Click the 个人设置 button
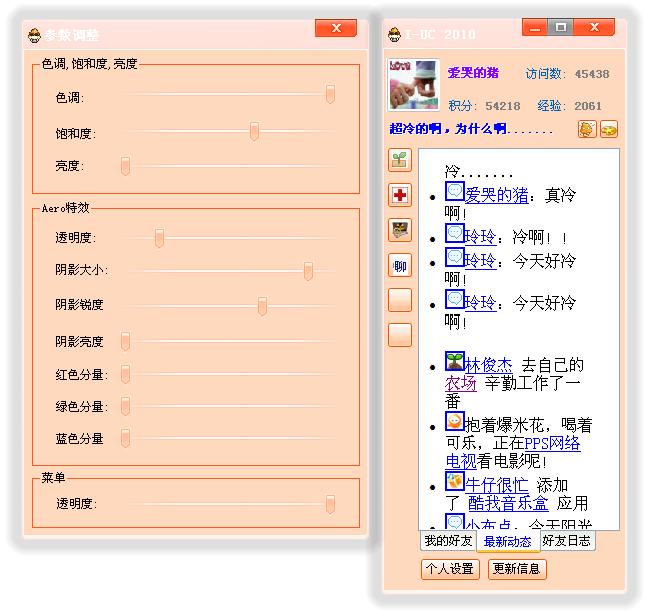 click(450, 569)
